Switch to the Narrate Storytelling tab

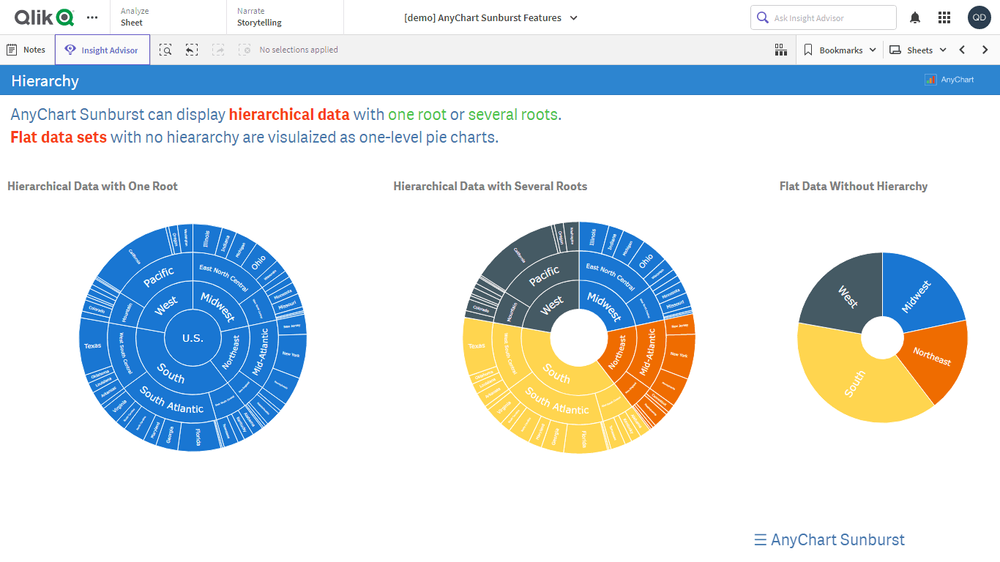[x=260, y=17]
